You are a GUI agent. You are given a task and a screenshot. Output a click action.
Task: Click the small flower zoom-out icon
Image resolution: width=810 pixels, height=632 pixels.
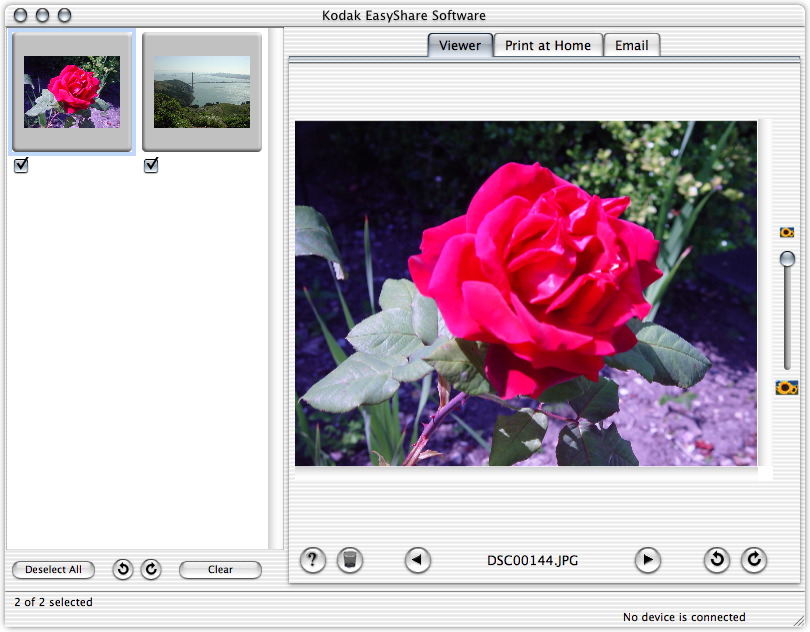click(787, 232)
